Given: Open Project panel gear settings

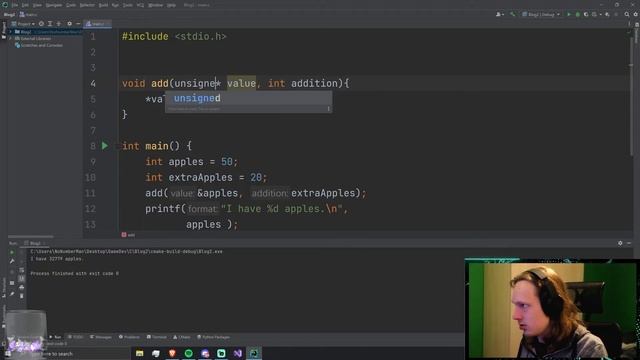Looking at the screenshot, I should coord(69,24).
